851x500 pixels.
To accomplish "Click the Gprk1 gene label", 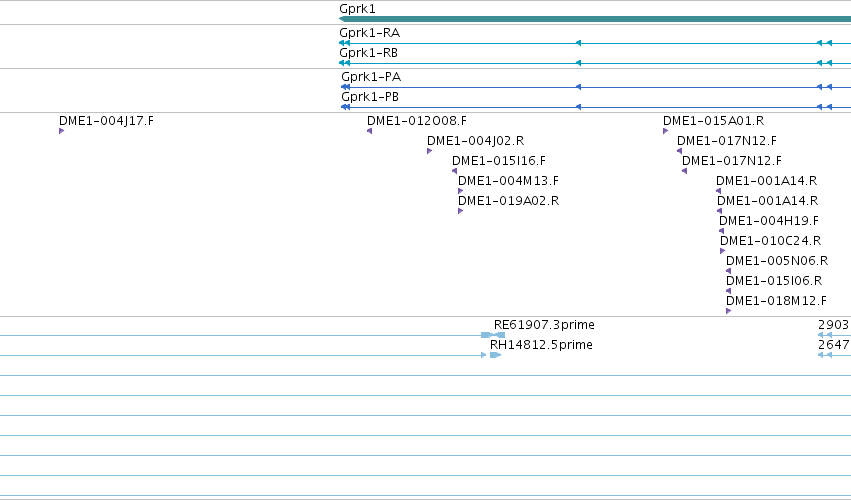I will click(x=357, y=9).
